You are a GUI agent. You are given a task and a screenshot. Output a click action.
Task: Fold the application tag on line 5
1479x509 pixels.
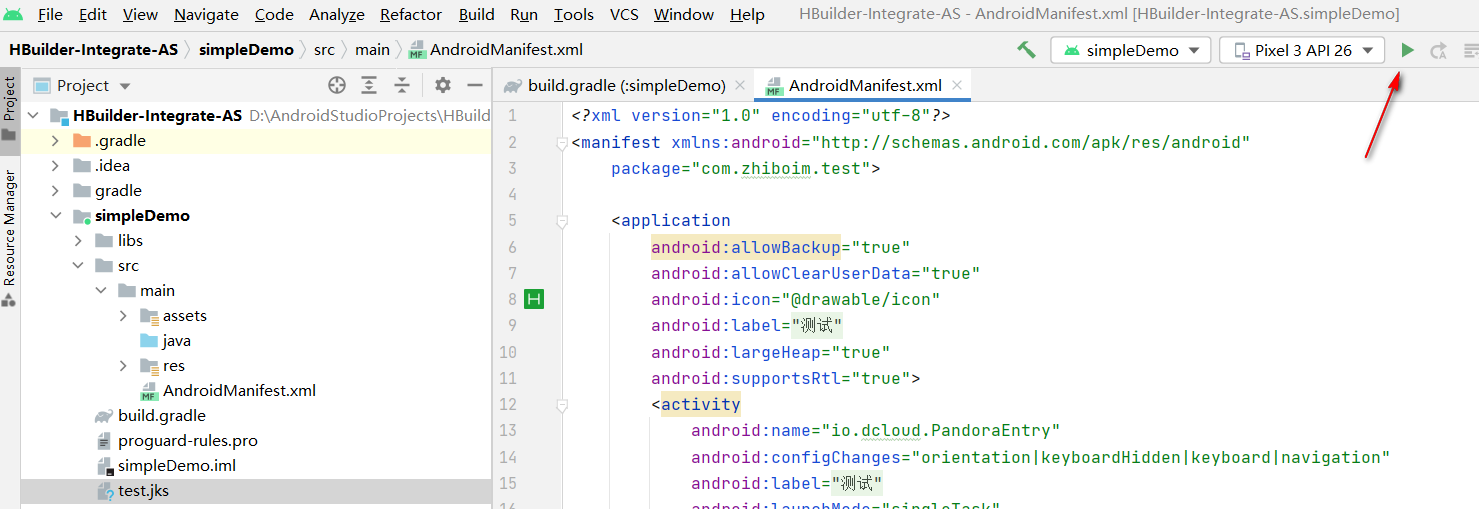tap(562, 221)
